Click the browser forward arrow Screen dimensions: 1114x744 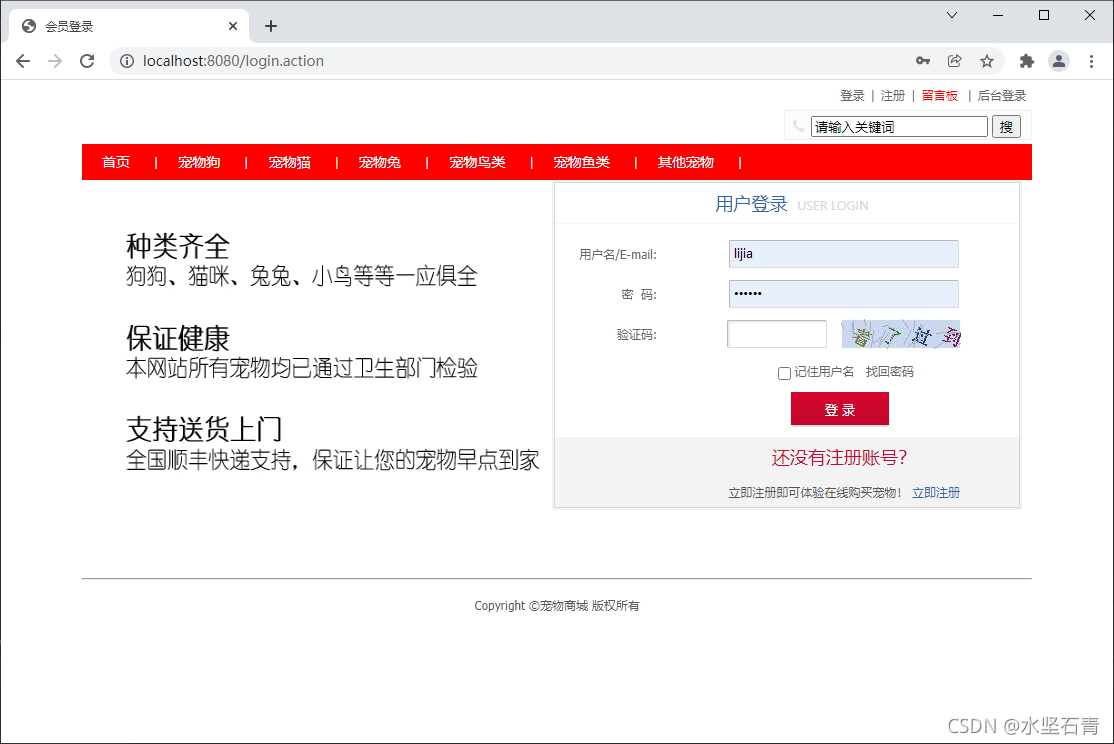pyautogui.click(x=55, y=61)
